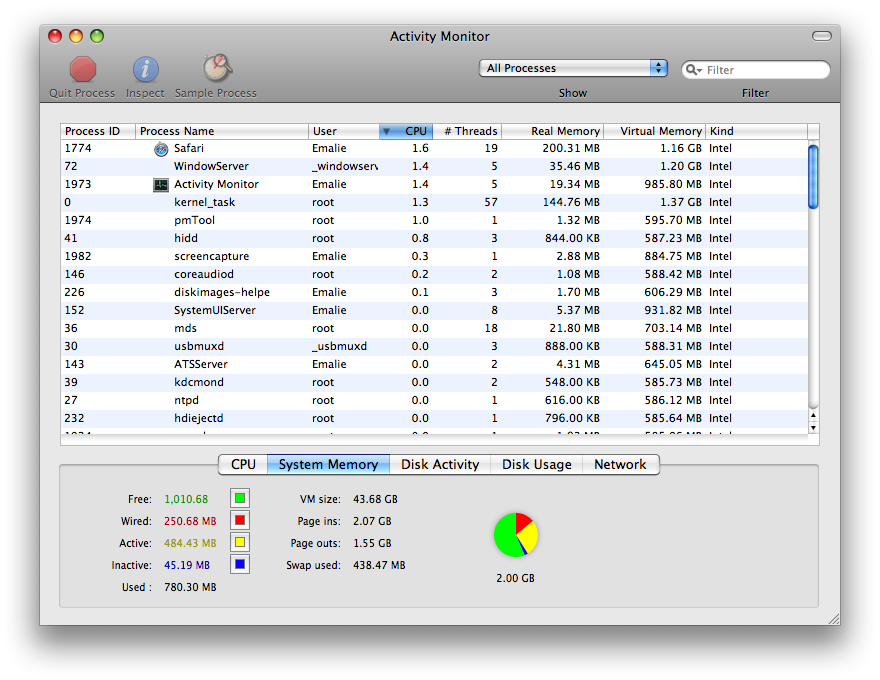This screenshot has height=680, width=880.
Task: Sort by the Virtual Memory column header
Action: [x=654, y=131]
